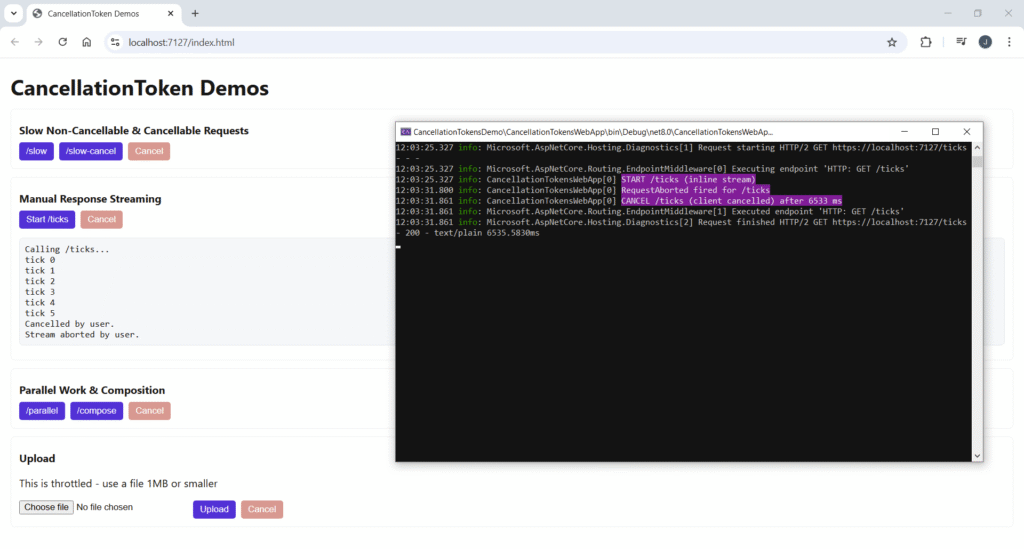Viewport: 1024px width, 549px height.
Task: Click the console window app icon
Action: point(406,132)
